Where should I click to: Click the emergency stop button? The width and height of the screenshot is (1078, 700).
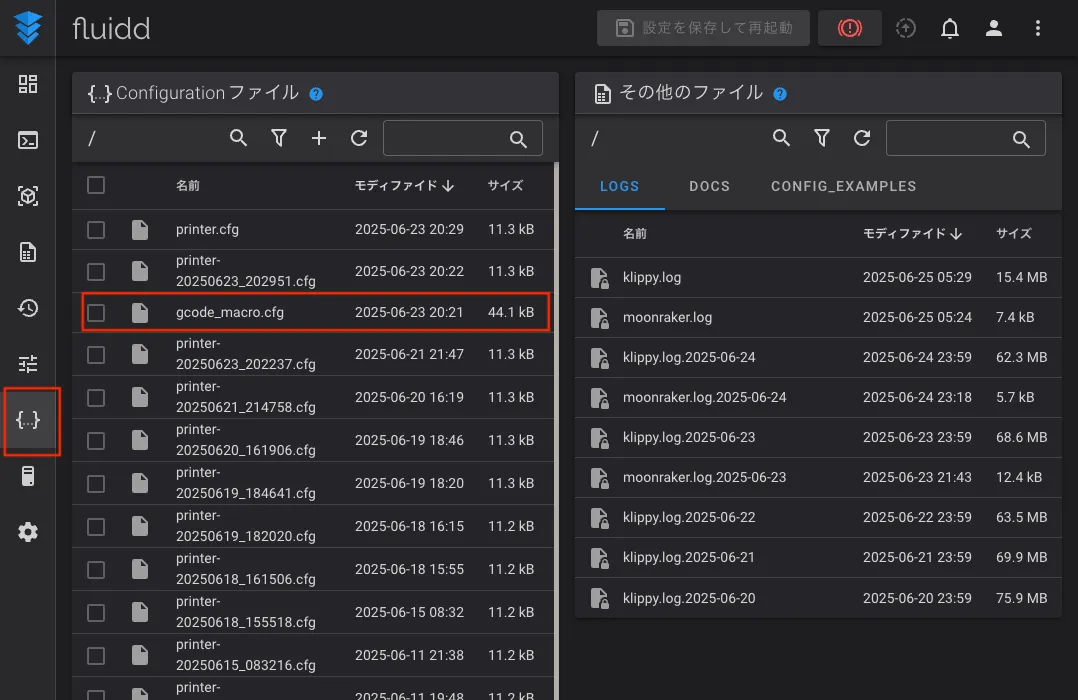[849, 28]
